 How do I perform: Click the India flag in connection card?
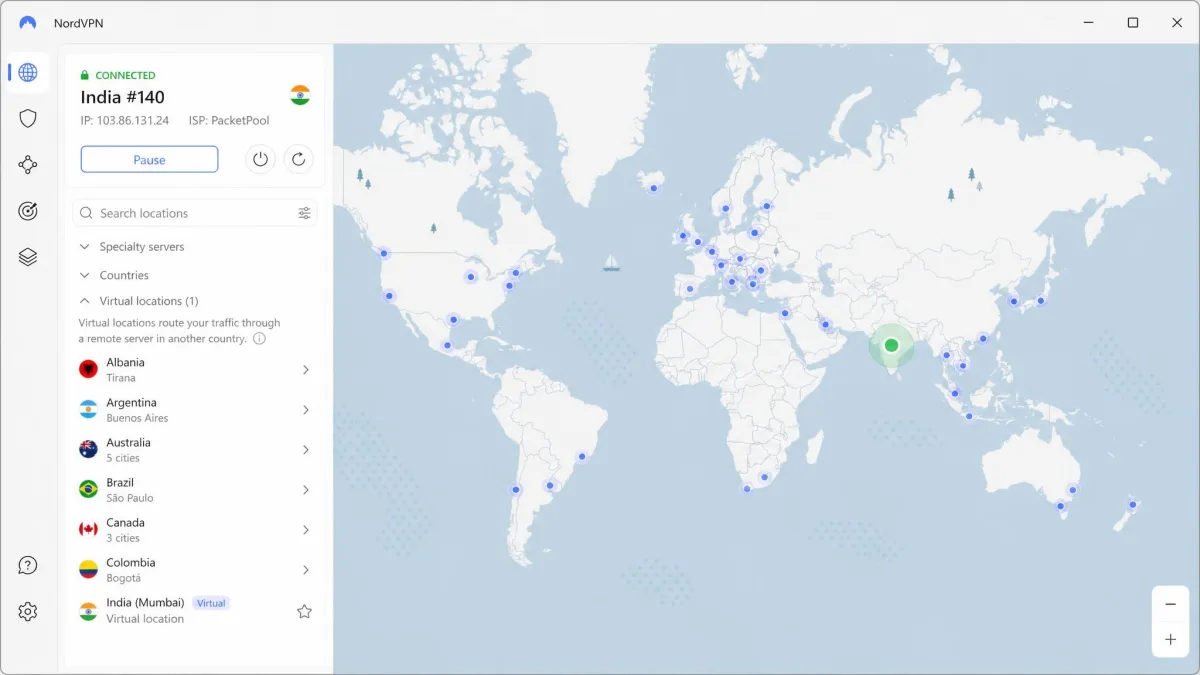click(x=300, y=95)
